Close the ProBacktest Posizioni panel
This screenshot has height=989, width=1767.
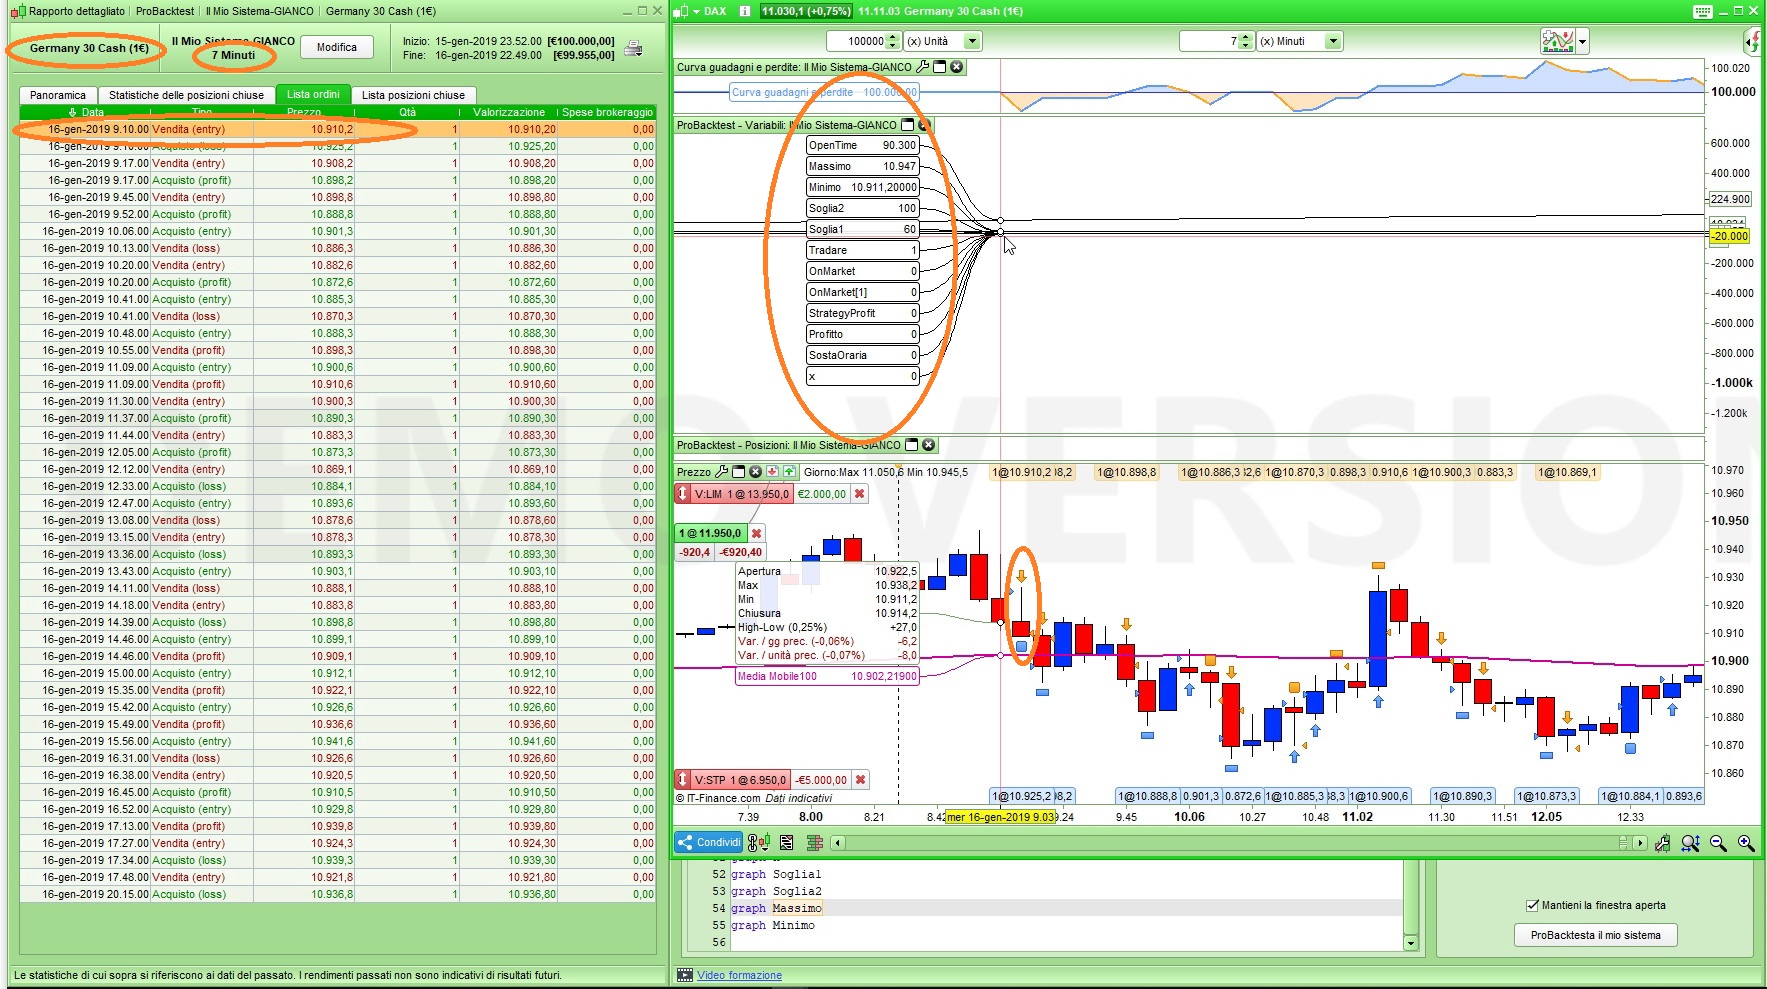click(929, 445)
